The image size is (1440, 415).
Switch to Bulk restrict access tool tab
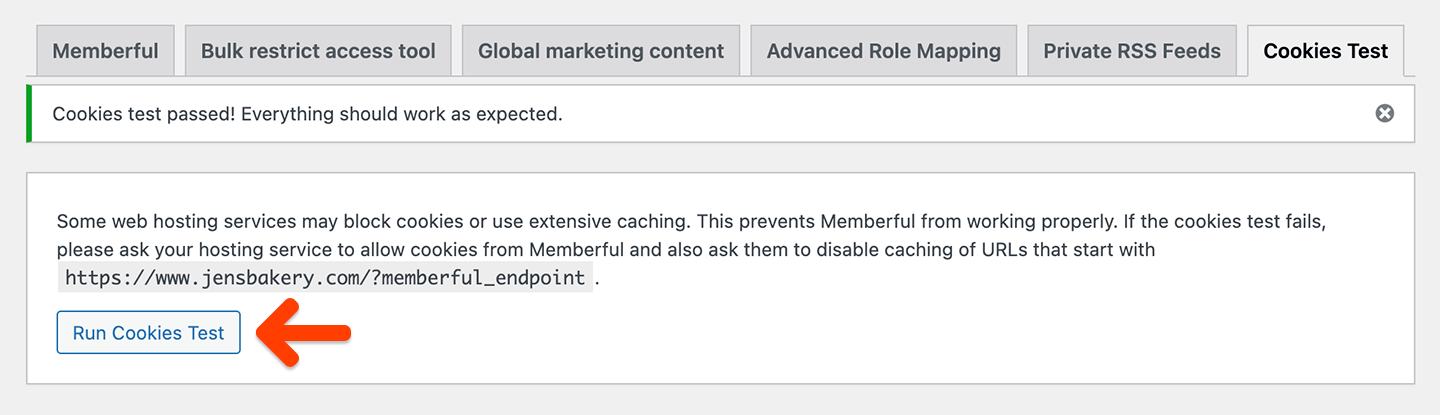pyautogui.click(x=318, y=51)
